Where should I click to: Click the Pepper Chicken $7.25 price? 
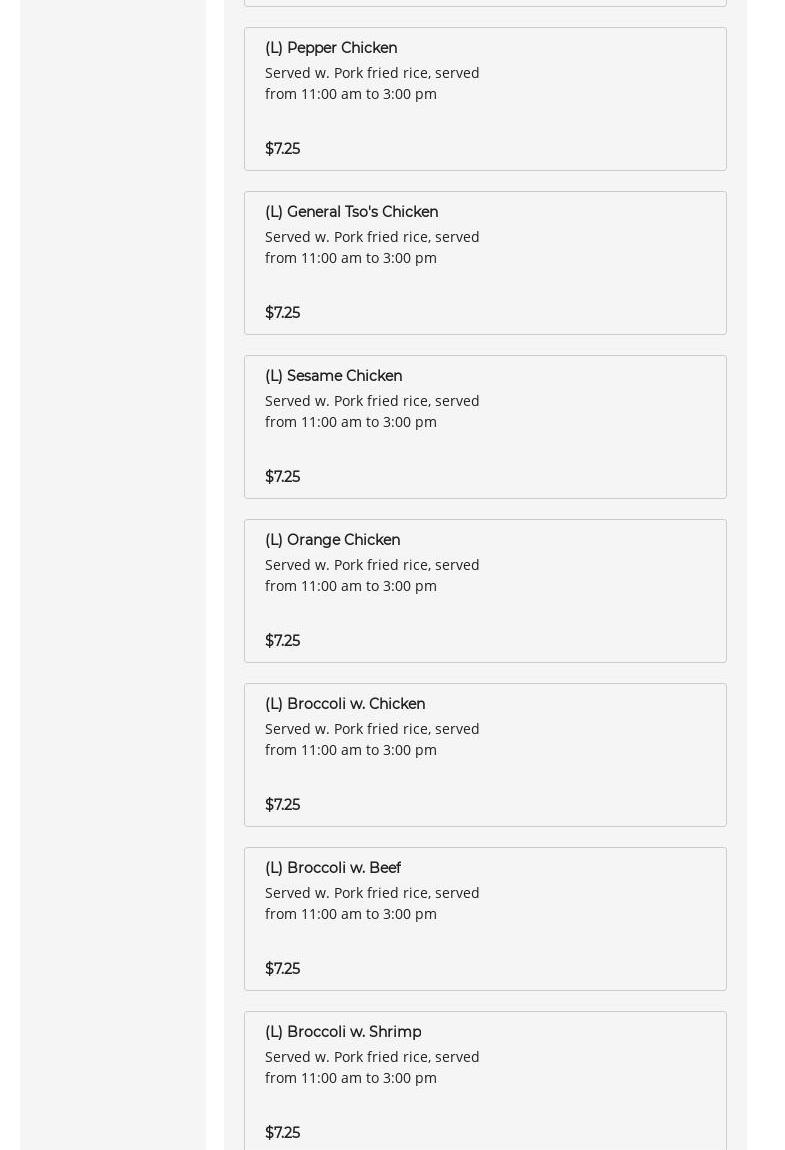[x=282, y=149]
